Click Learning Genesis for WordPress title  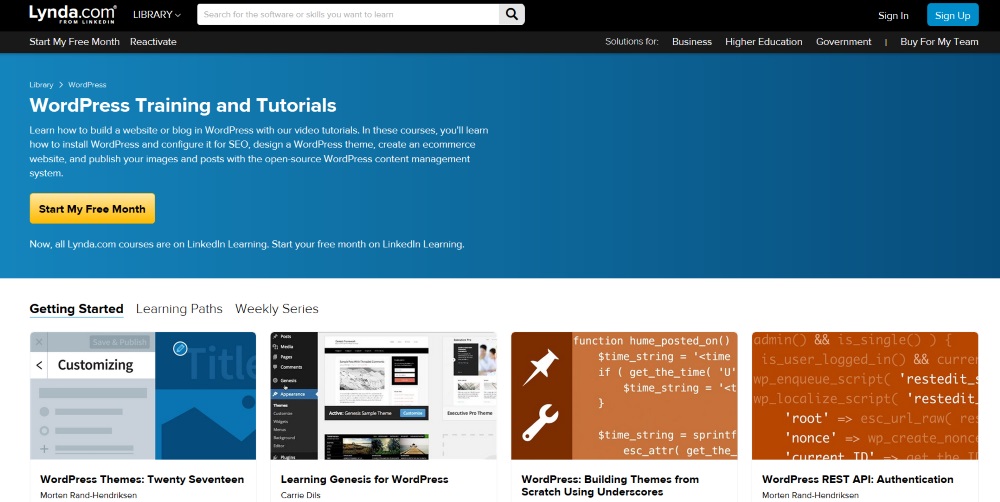click(x=364, y=479)
